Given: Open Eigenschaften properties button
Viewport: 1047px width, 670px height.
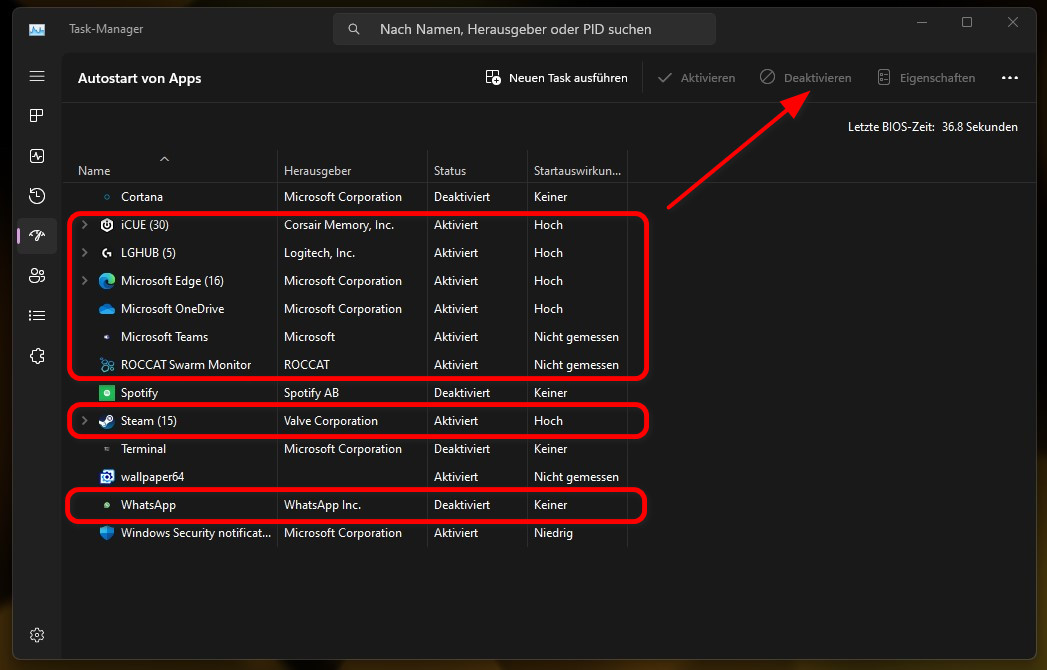Looking at the screenshot, I should (925, 78).
